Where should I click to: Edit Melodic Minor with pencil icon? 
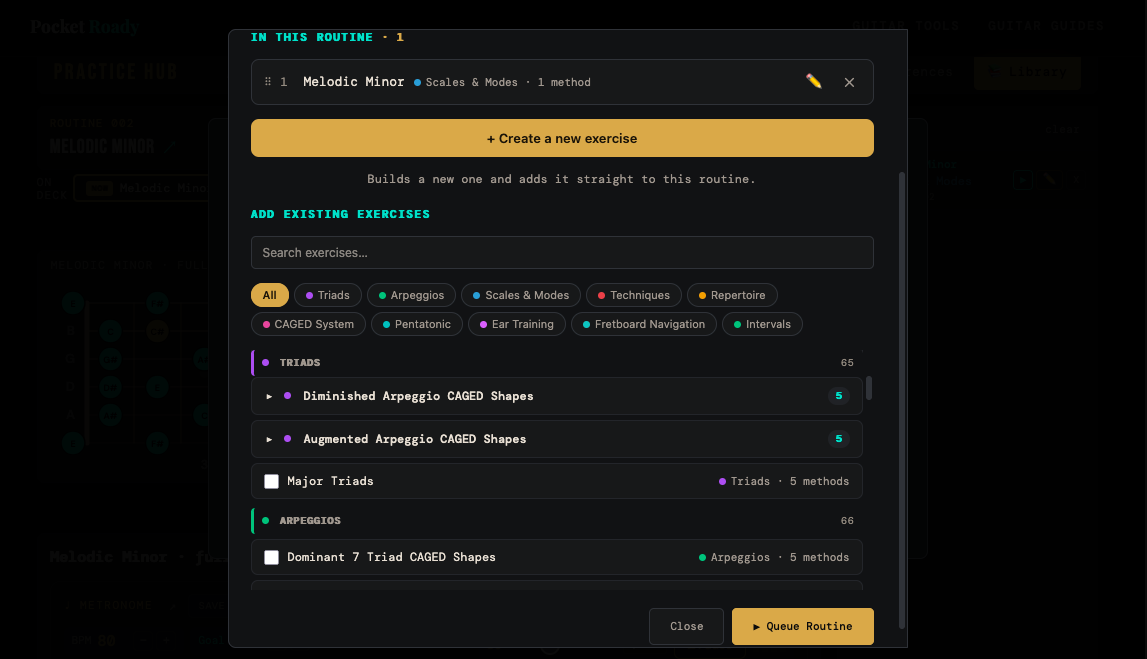point(813,82)
